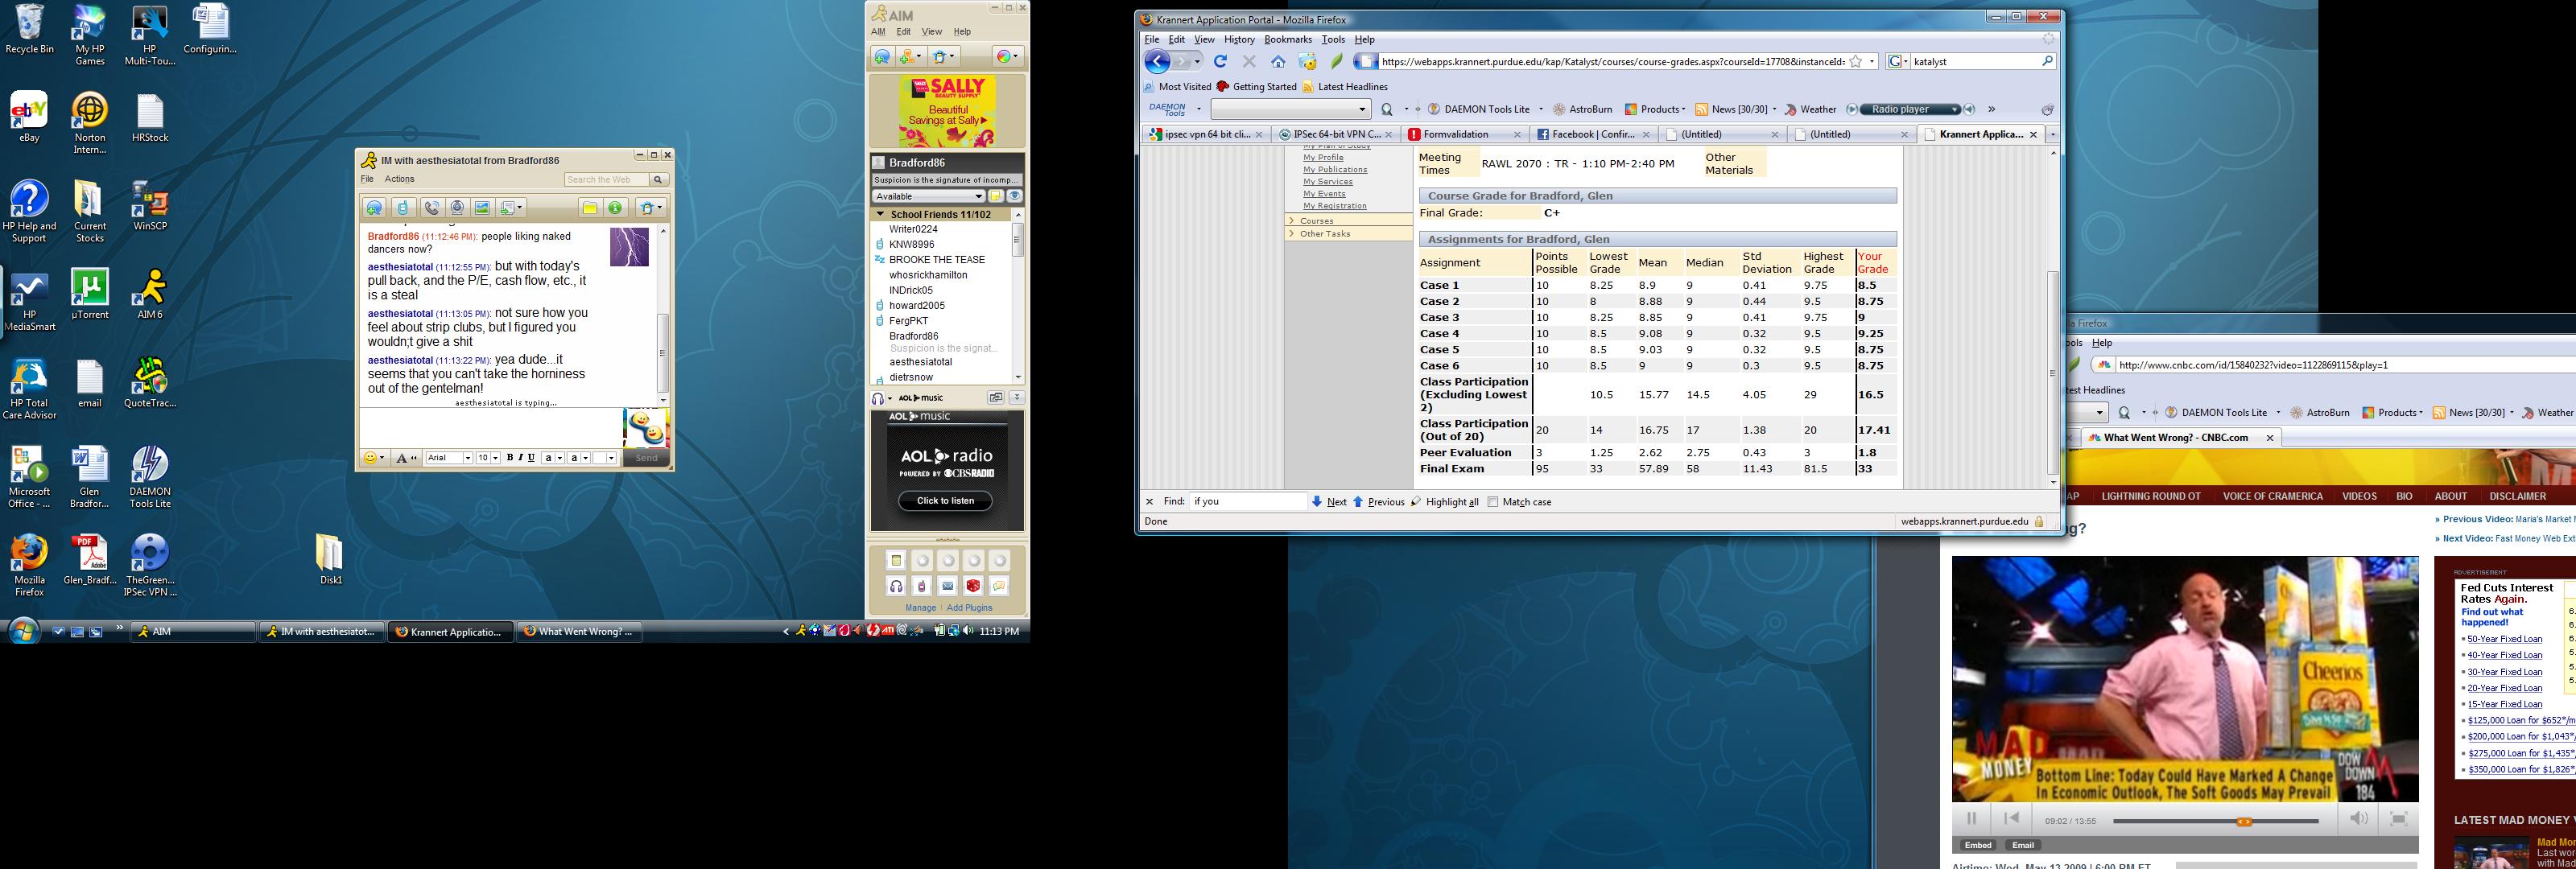The height and width of the screenshot is (869, 2576).
Task: Click the webcam icon in IM toolbar
Action: (457, 208)
